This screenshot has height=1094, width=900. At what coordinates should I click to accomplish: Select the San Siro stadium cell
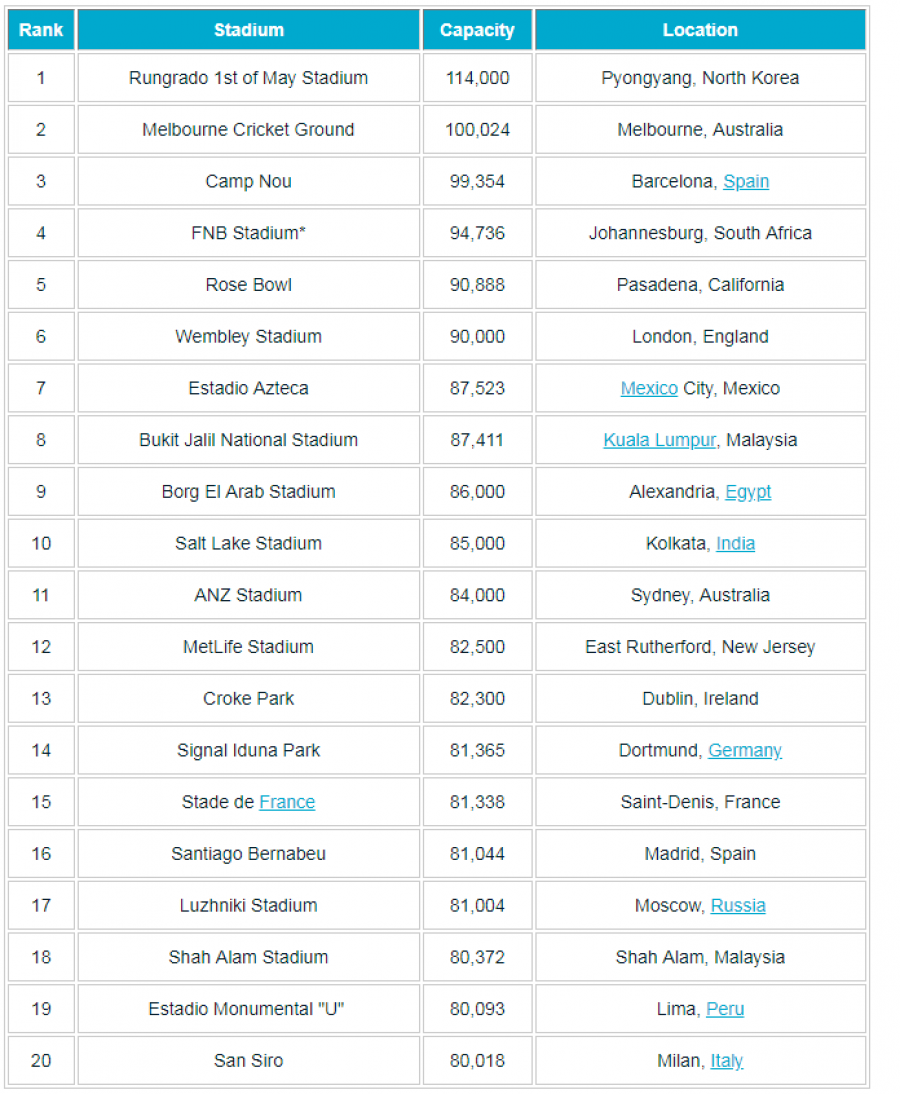click(x=249, y=1061)
